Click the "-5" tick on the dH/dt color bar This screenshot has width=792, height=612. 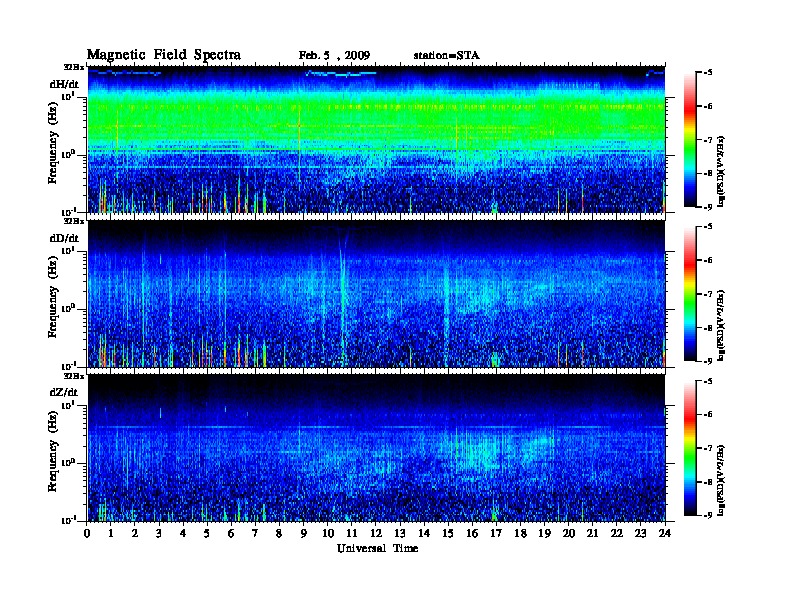click(708, 73)
